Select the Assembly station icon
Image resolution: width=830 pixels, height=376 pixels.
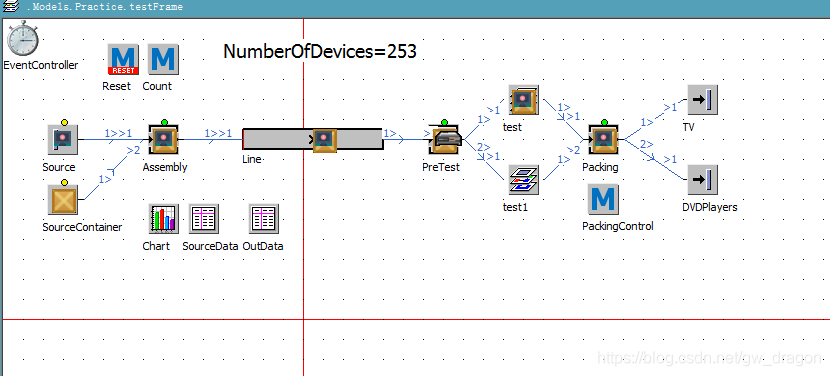tap(163, 140)
